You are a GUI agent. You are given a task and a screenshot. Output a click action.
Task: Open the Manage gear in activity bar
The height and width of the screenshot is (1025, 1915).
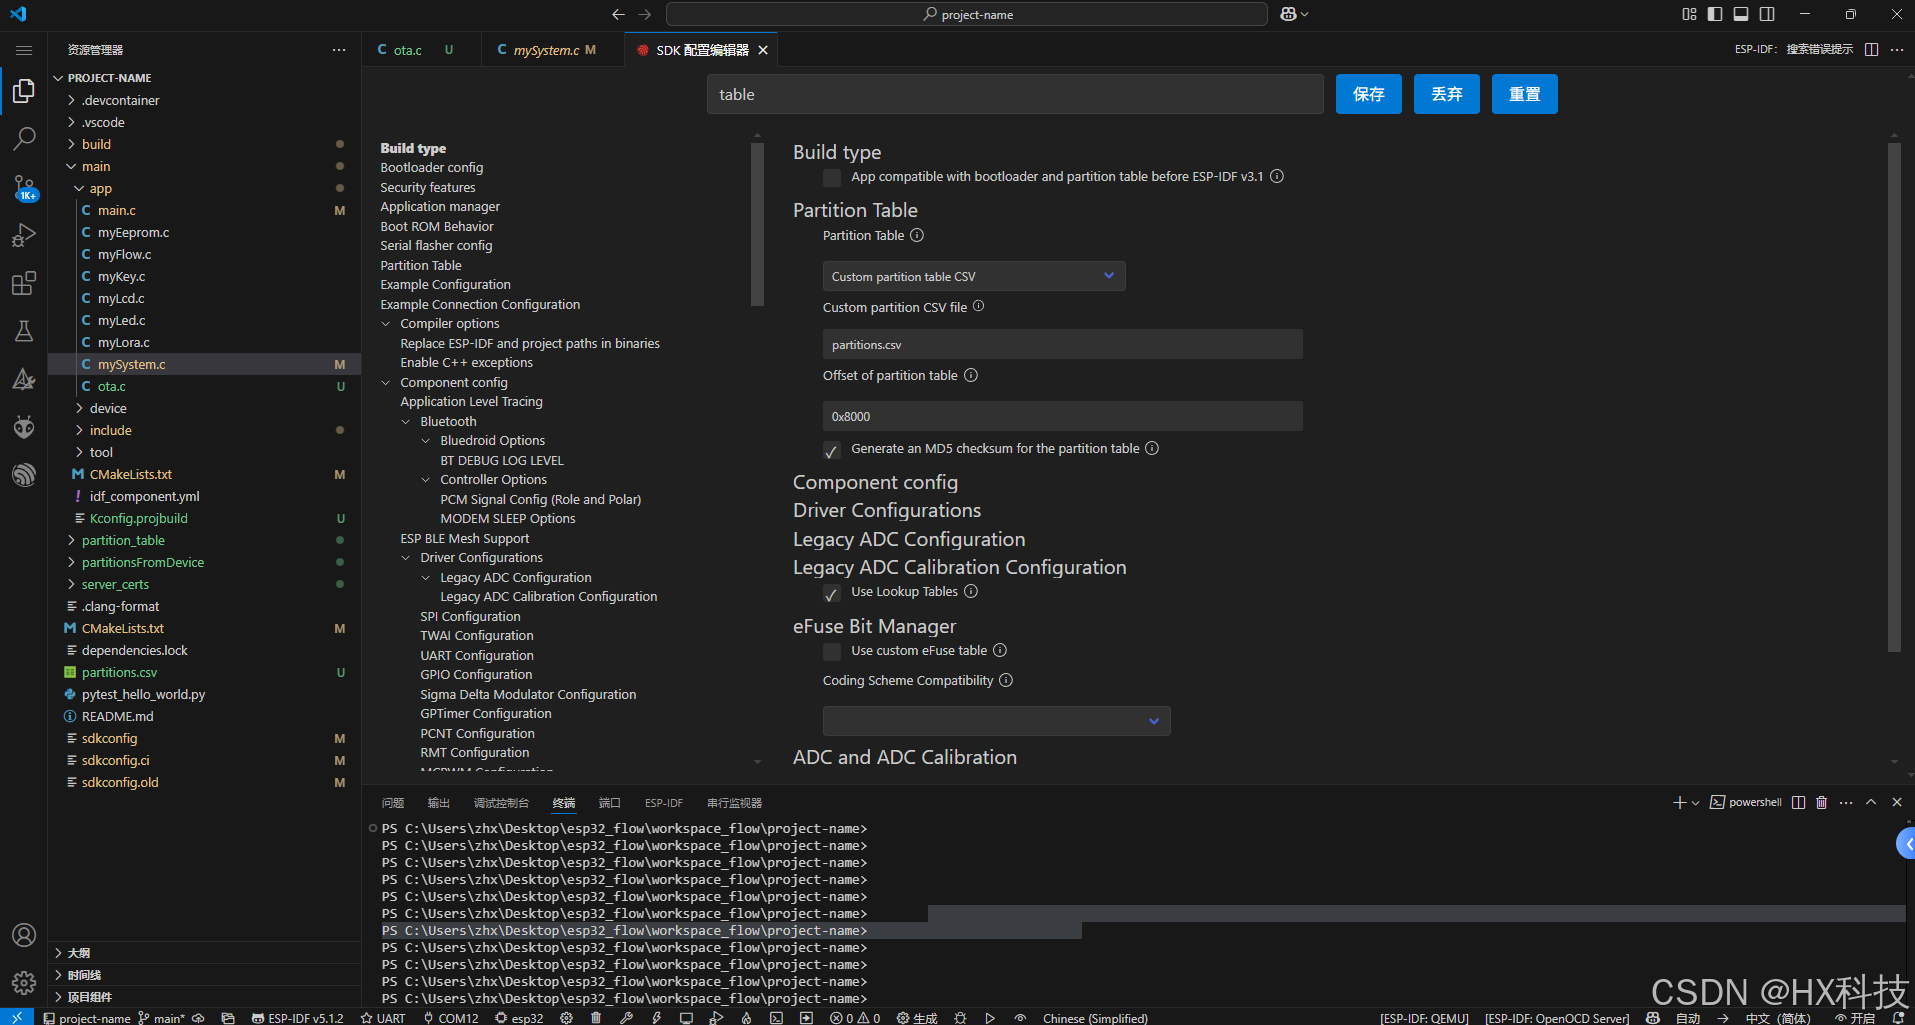point(24,983)
